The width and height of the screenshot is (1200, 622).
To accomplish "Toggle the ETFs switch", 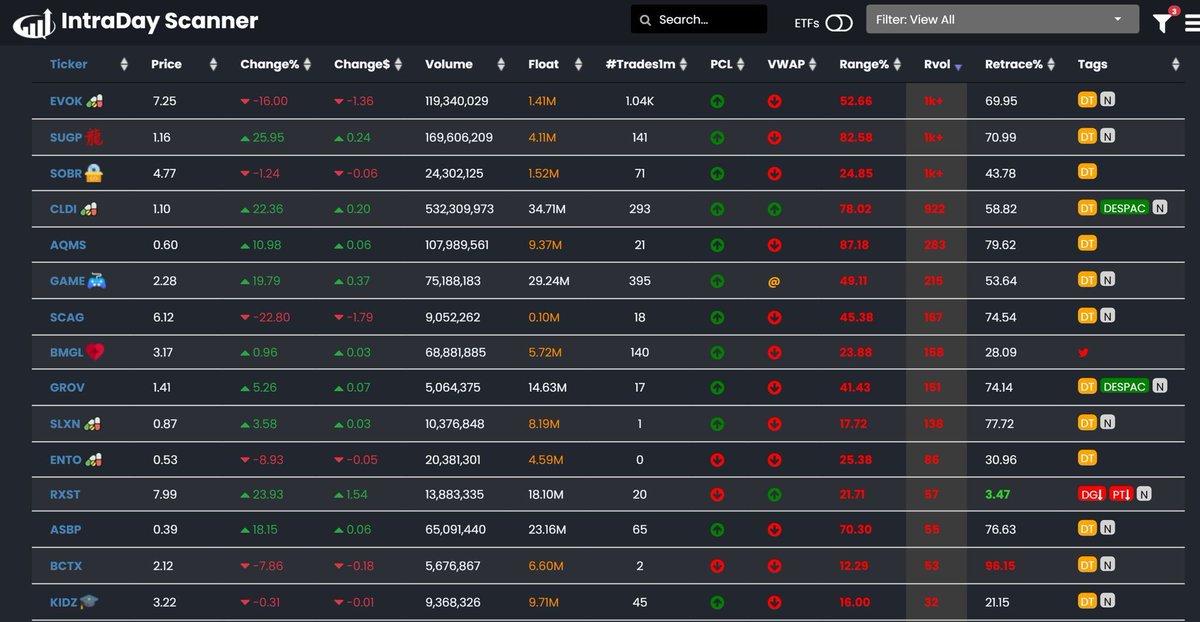I will 839,22.
